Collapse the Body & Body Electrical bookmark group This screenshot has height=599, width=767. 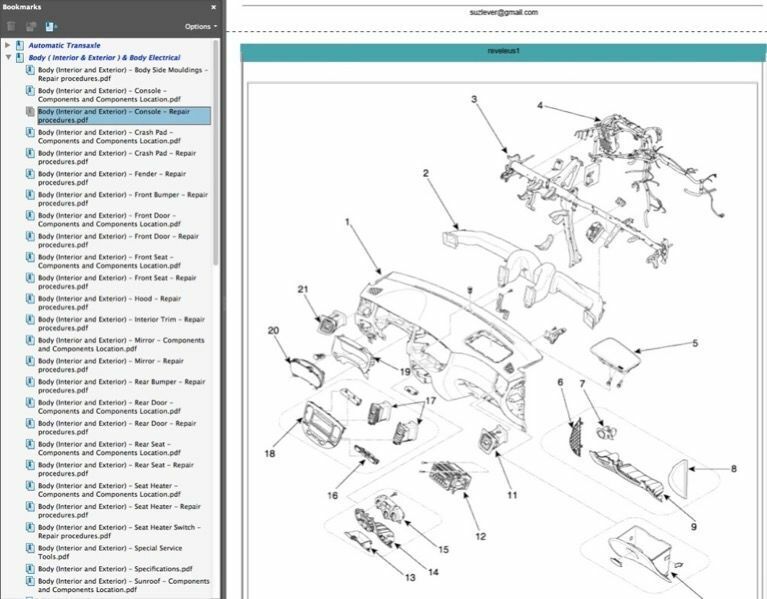(8, 58)
